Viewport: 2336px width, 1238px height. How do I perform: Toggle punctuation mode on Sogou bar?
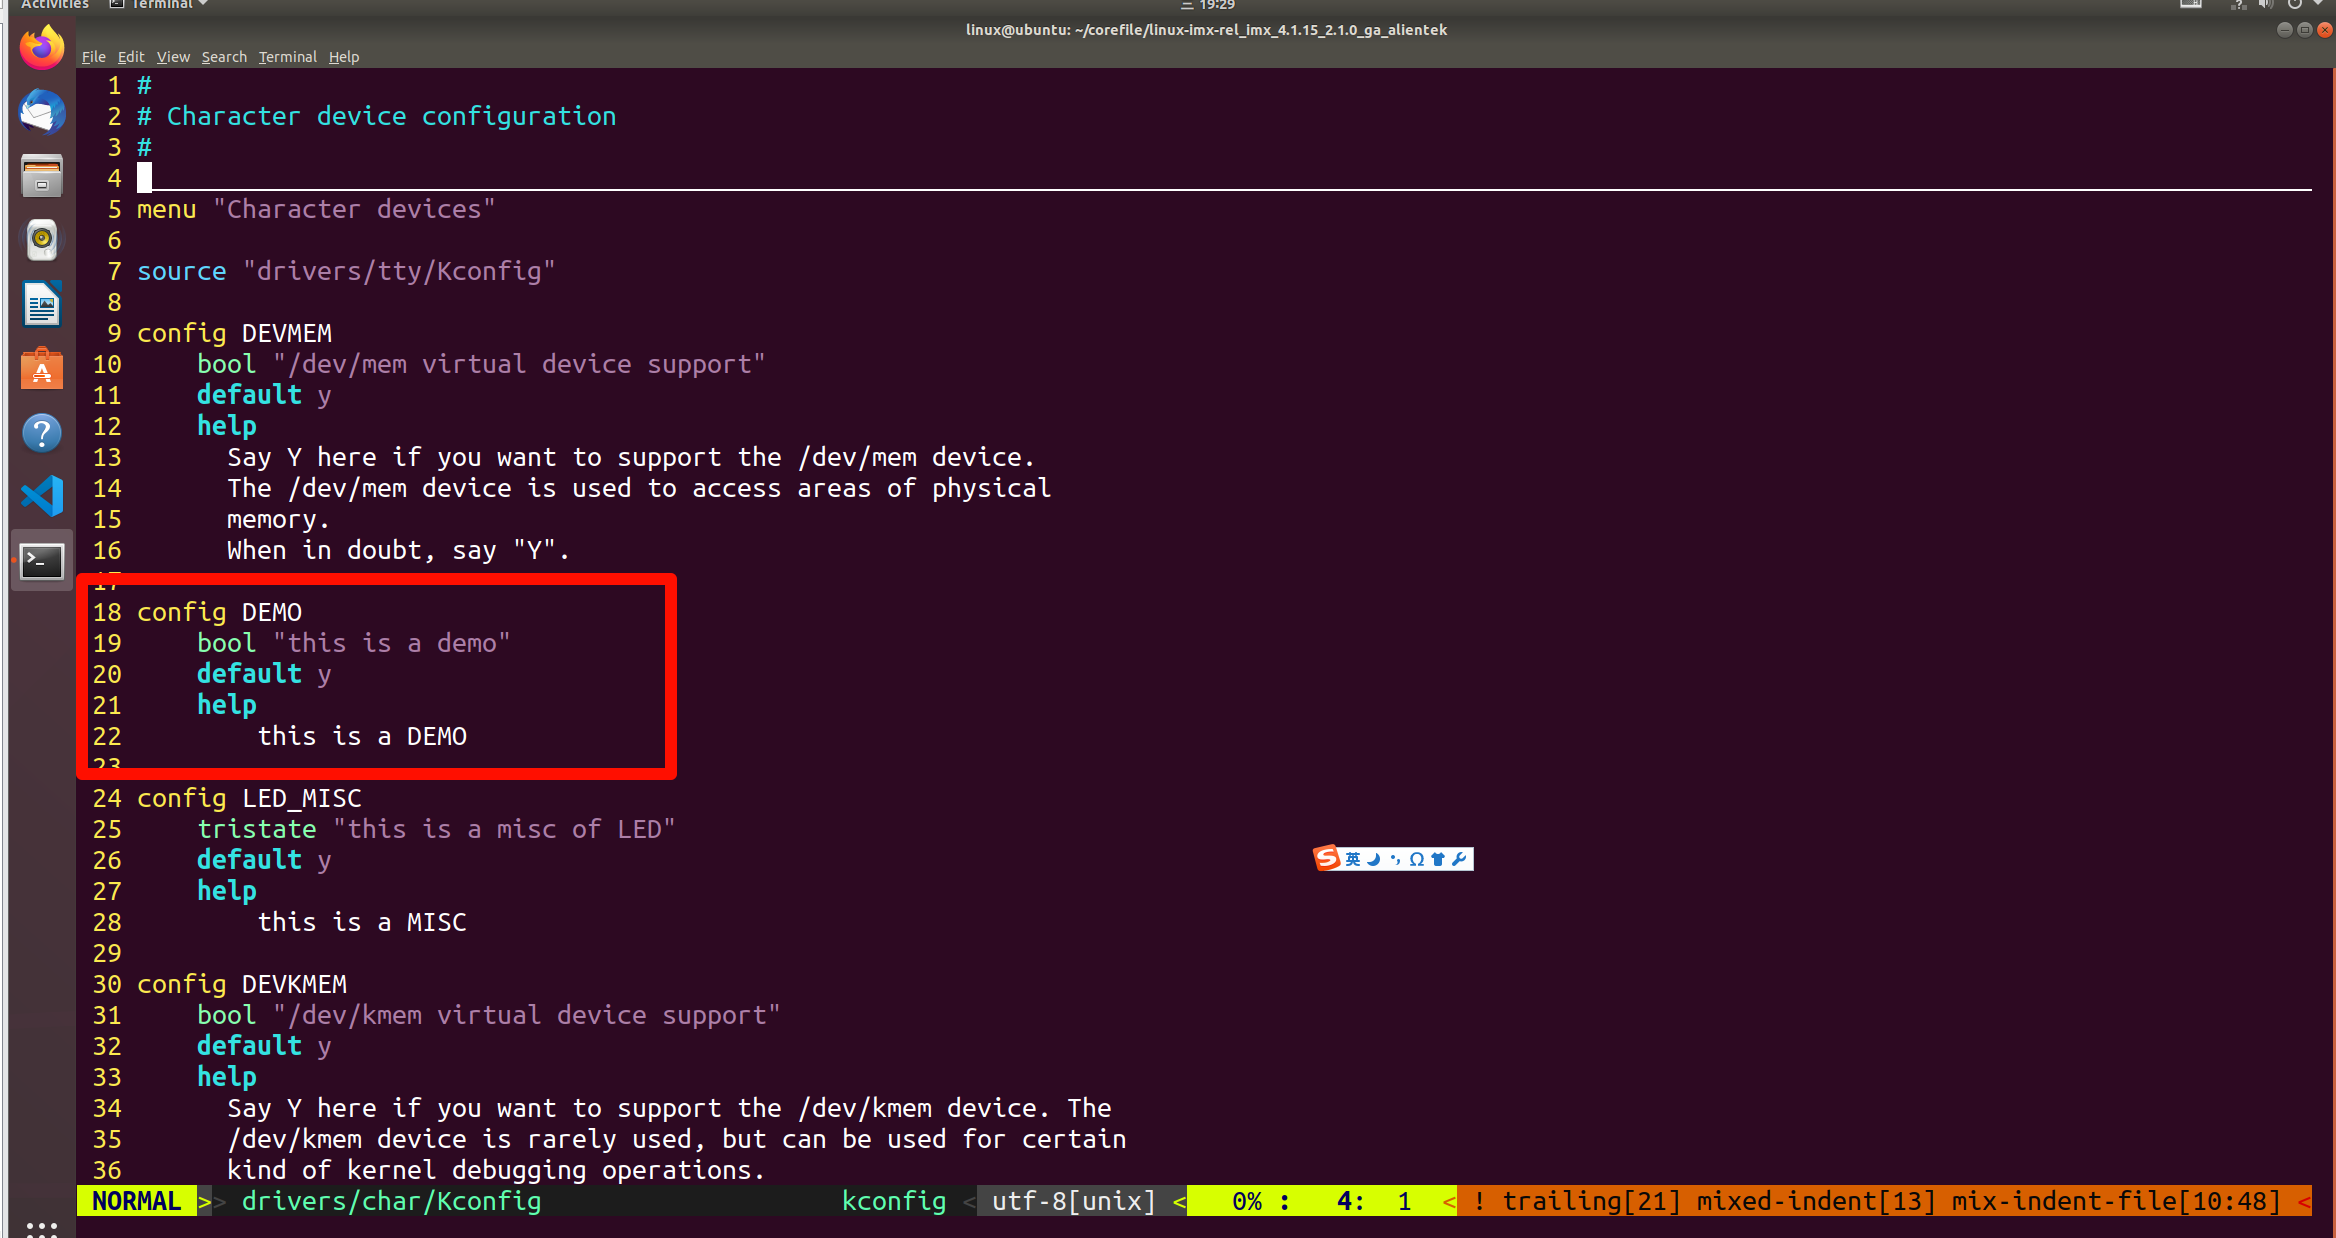tap(1395, 859)
